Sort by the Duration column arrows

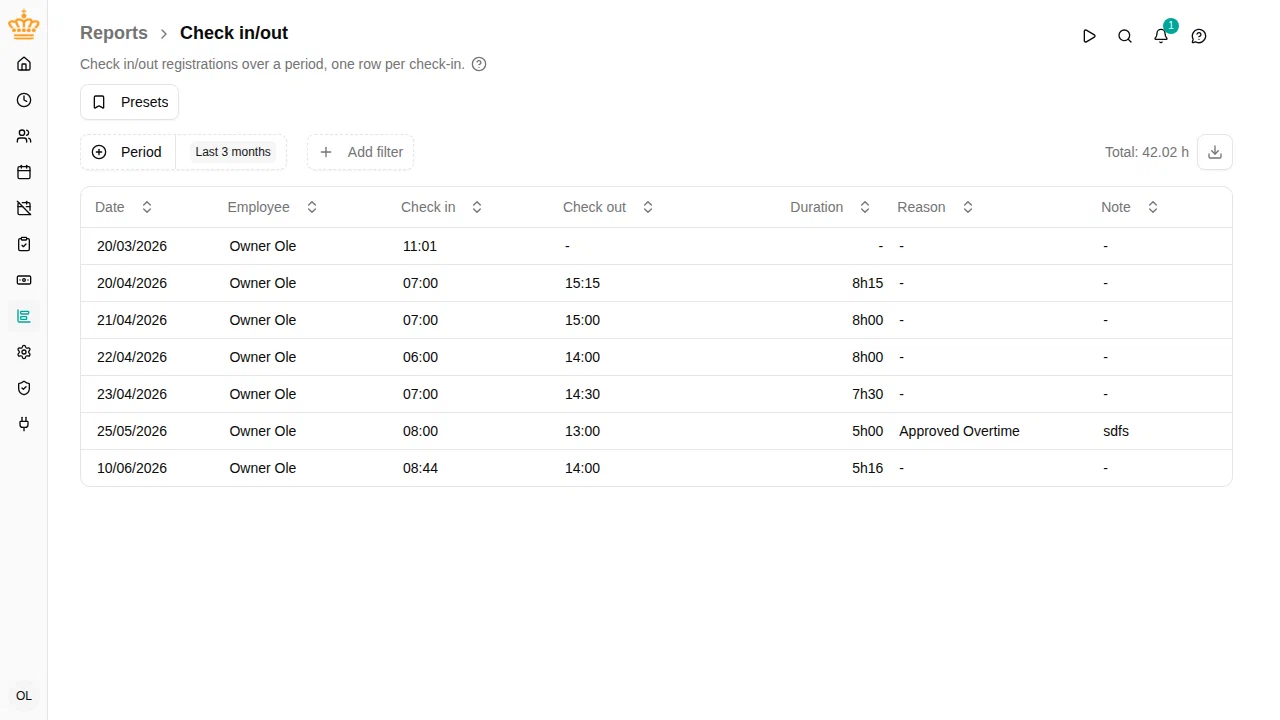click(x=865, y=207)
